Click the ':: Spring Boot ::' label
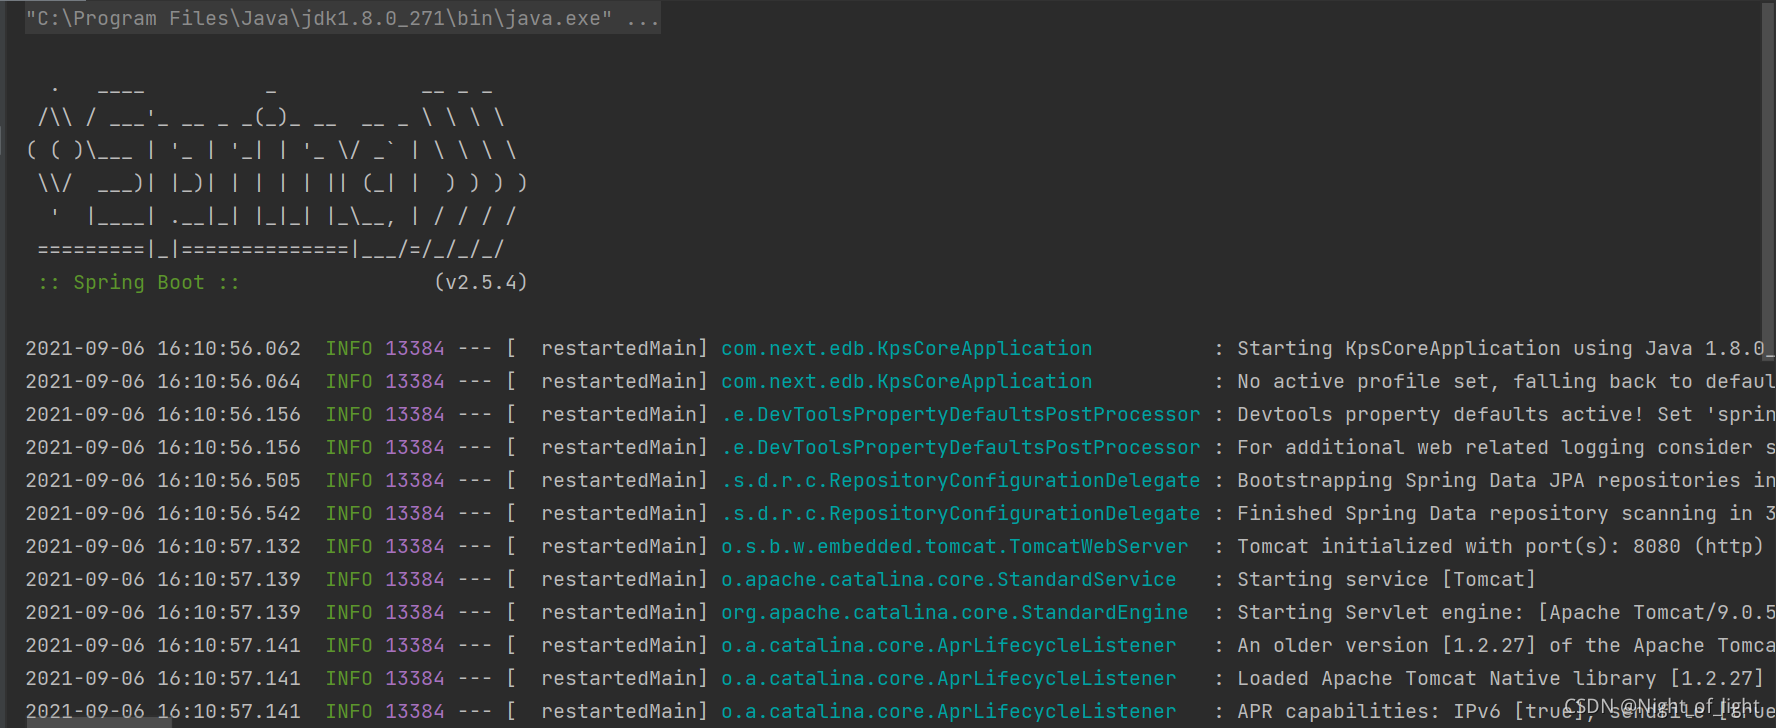This screenshot has height=728, width=1776. click(139, 283)
